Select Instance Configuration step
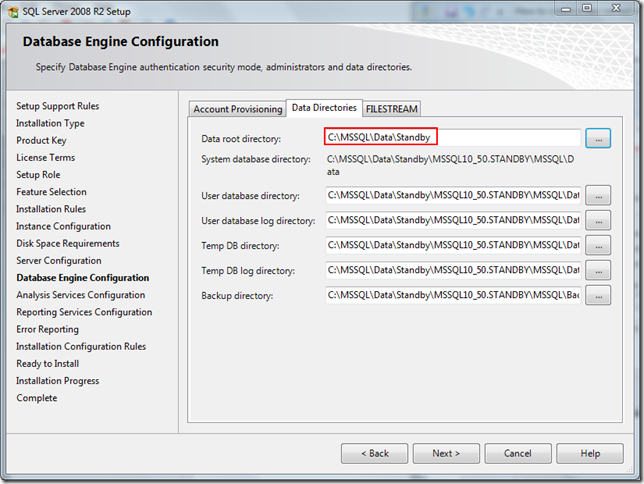The height and width of the screenshot is (484, 644). pyautogui.click(x=63, y=226)
